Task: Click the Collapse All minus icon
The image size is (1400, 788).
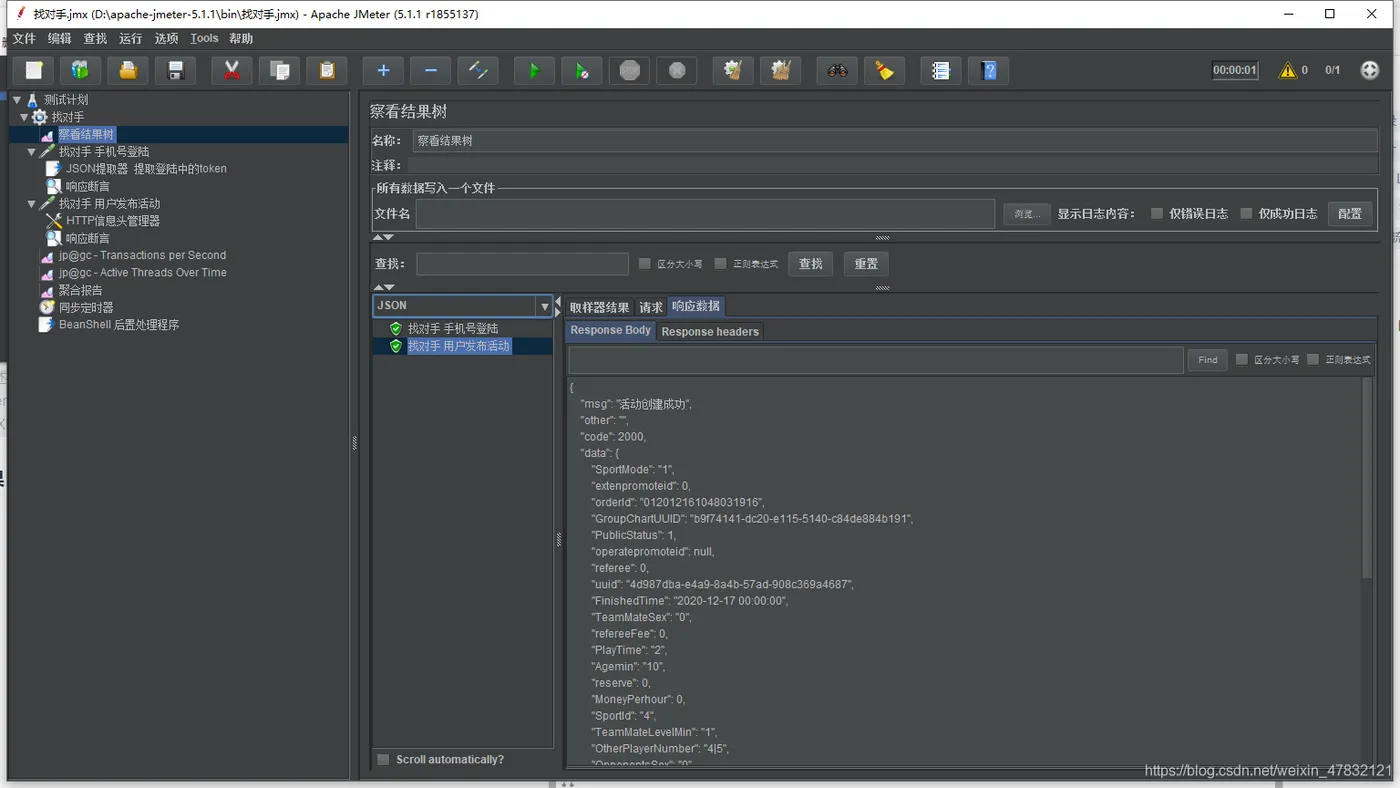Action: pyautogui.click(x=431, y=70)
